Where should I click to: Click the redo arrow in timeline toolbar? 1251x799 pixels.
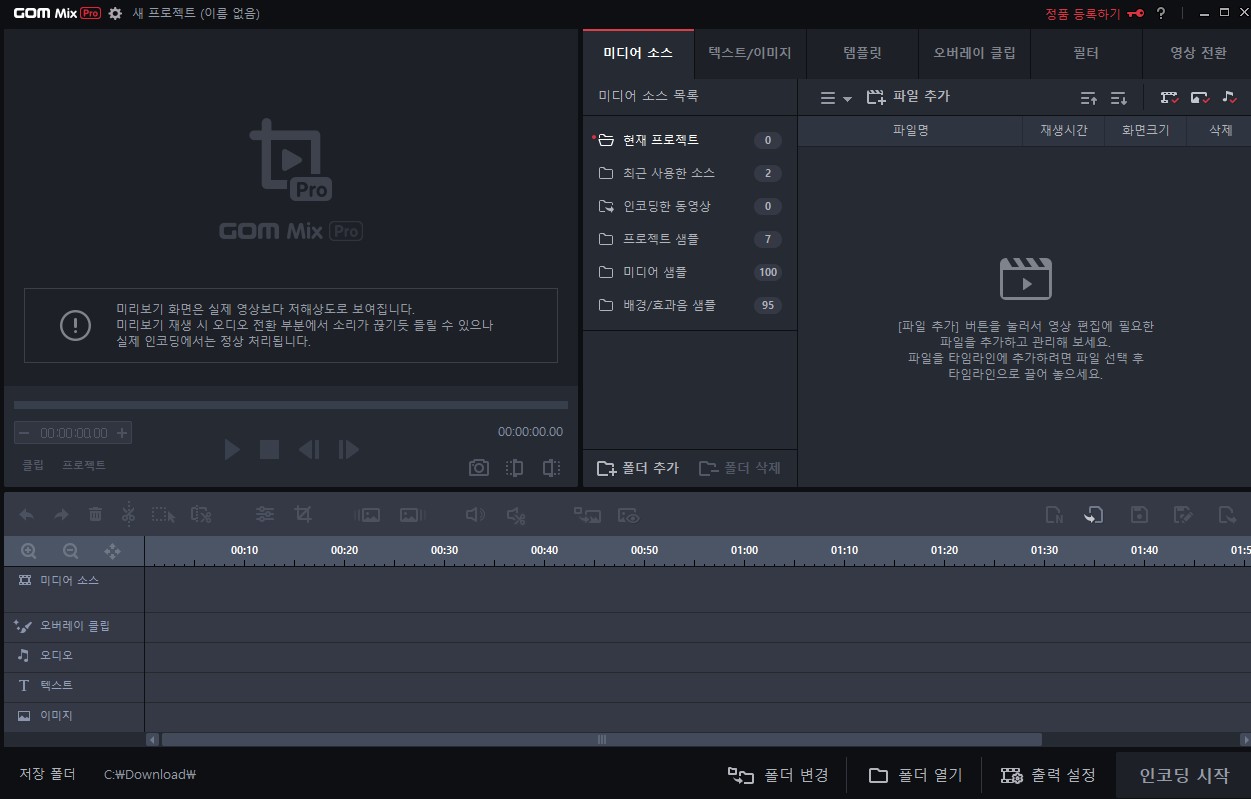click(x=61, y=515)
